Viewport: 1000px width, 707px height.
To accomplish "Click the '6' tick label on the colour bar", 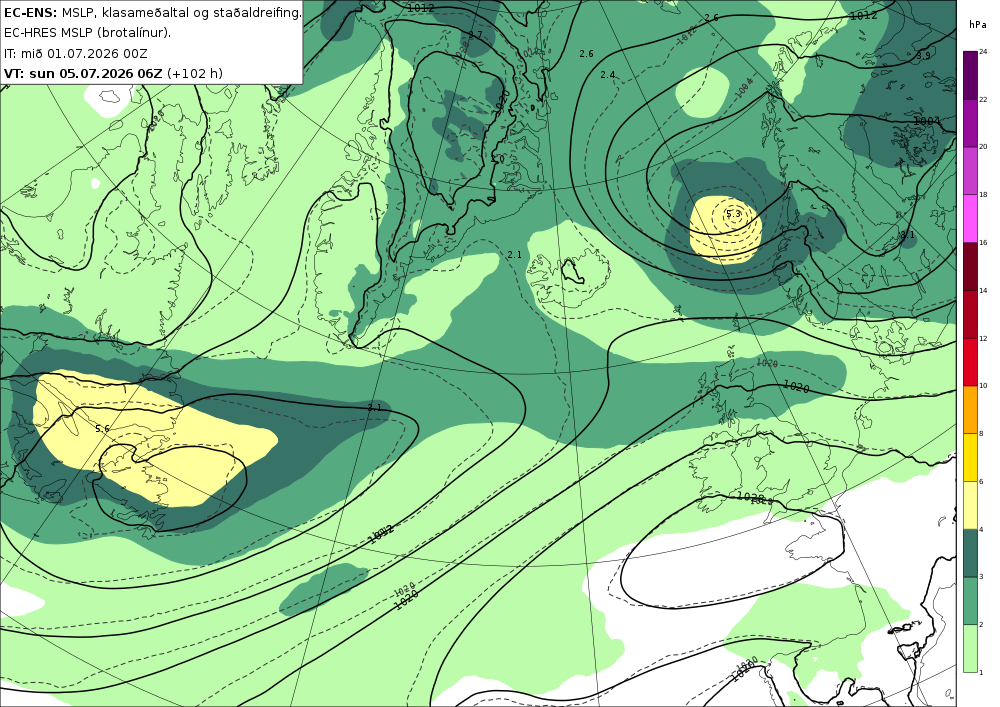I will click(x=982, y=481).
